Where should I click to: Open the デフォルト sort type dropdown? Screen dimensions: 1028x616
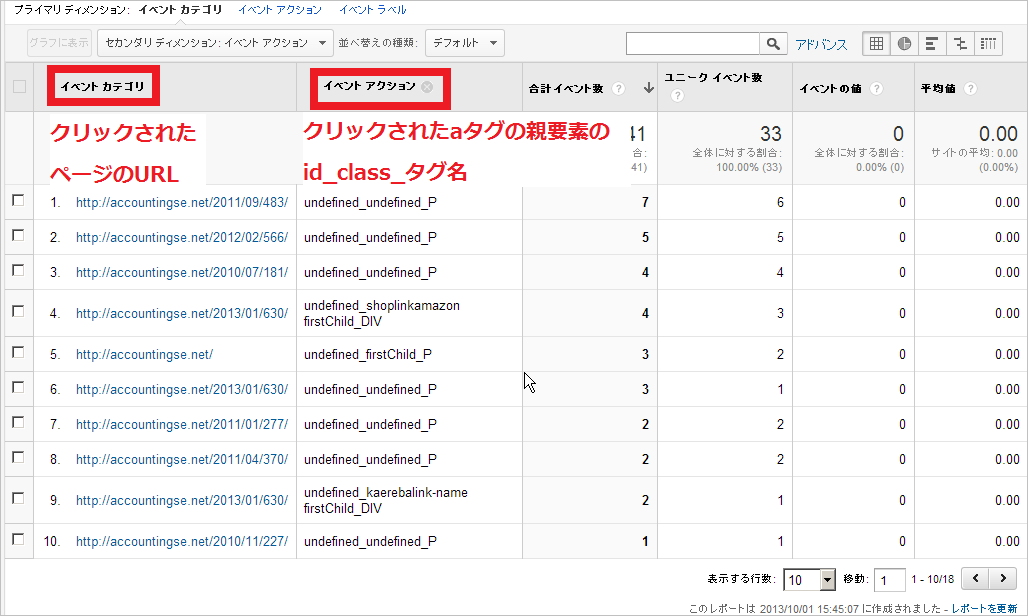click(x=465, y=43)
